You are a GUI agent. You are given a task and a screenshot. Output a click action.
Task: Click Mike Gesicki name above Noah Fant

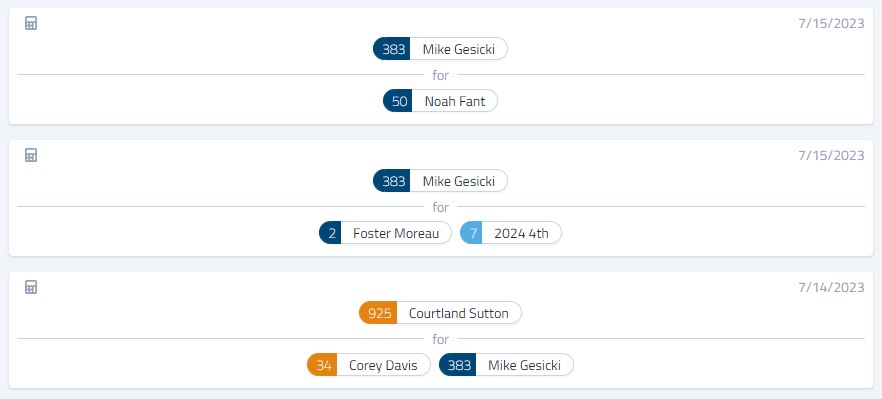tap(458, 50)
